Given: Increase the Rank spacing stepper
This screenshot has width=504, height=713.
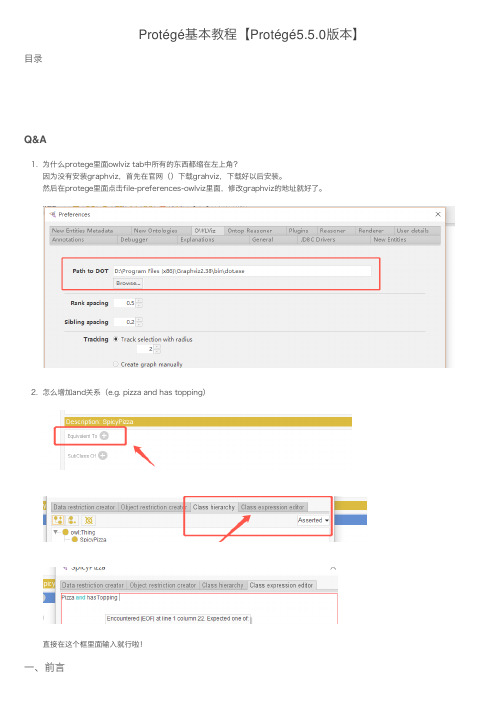Looking at the screenshot, I should [140, 301].
